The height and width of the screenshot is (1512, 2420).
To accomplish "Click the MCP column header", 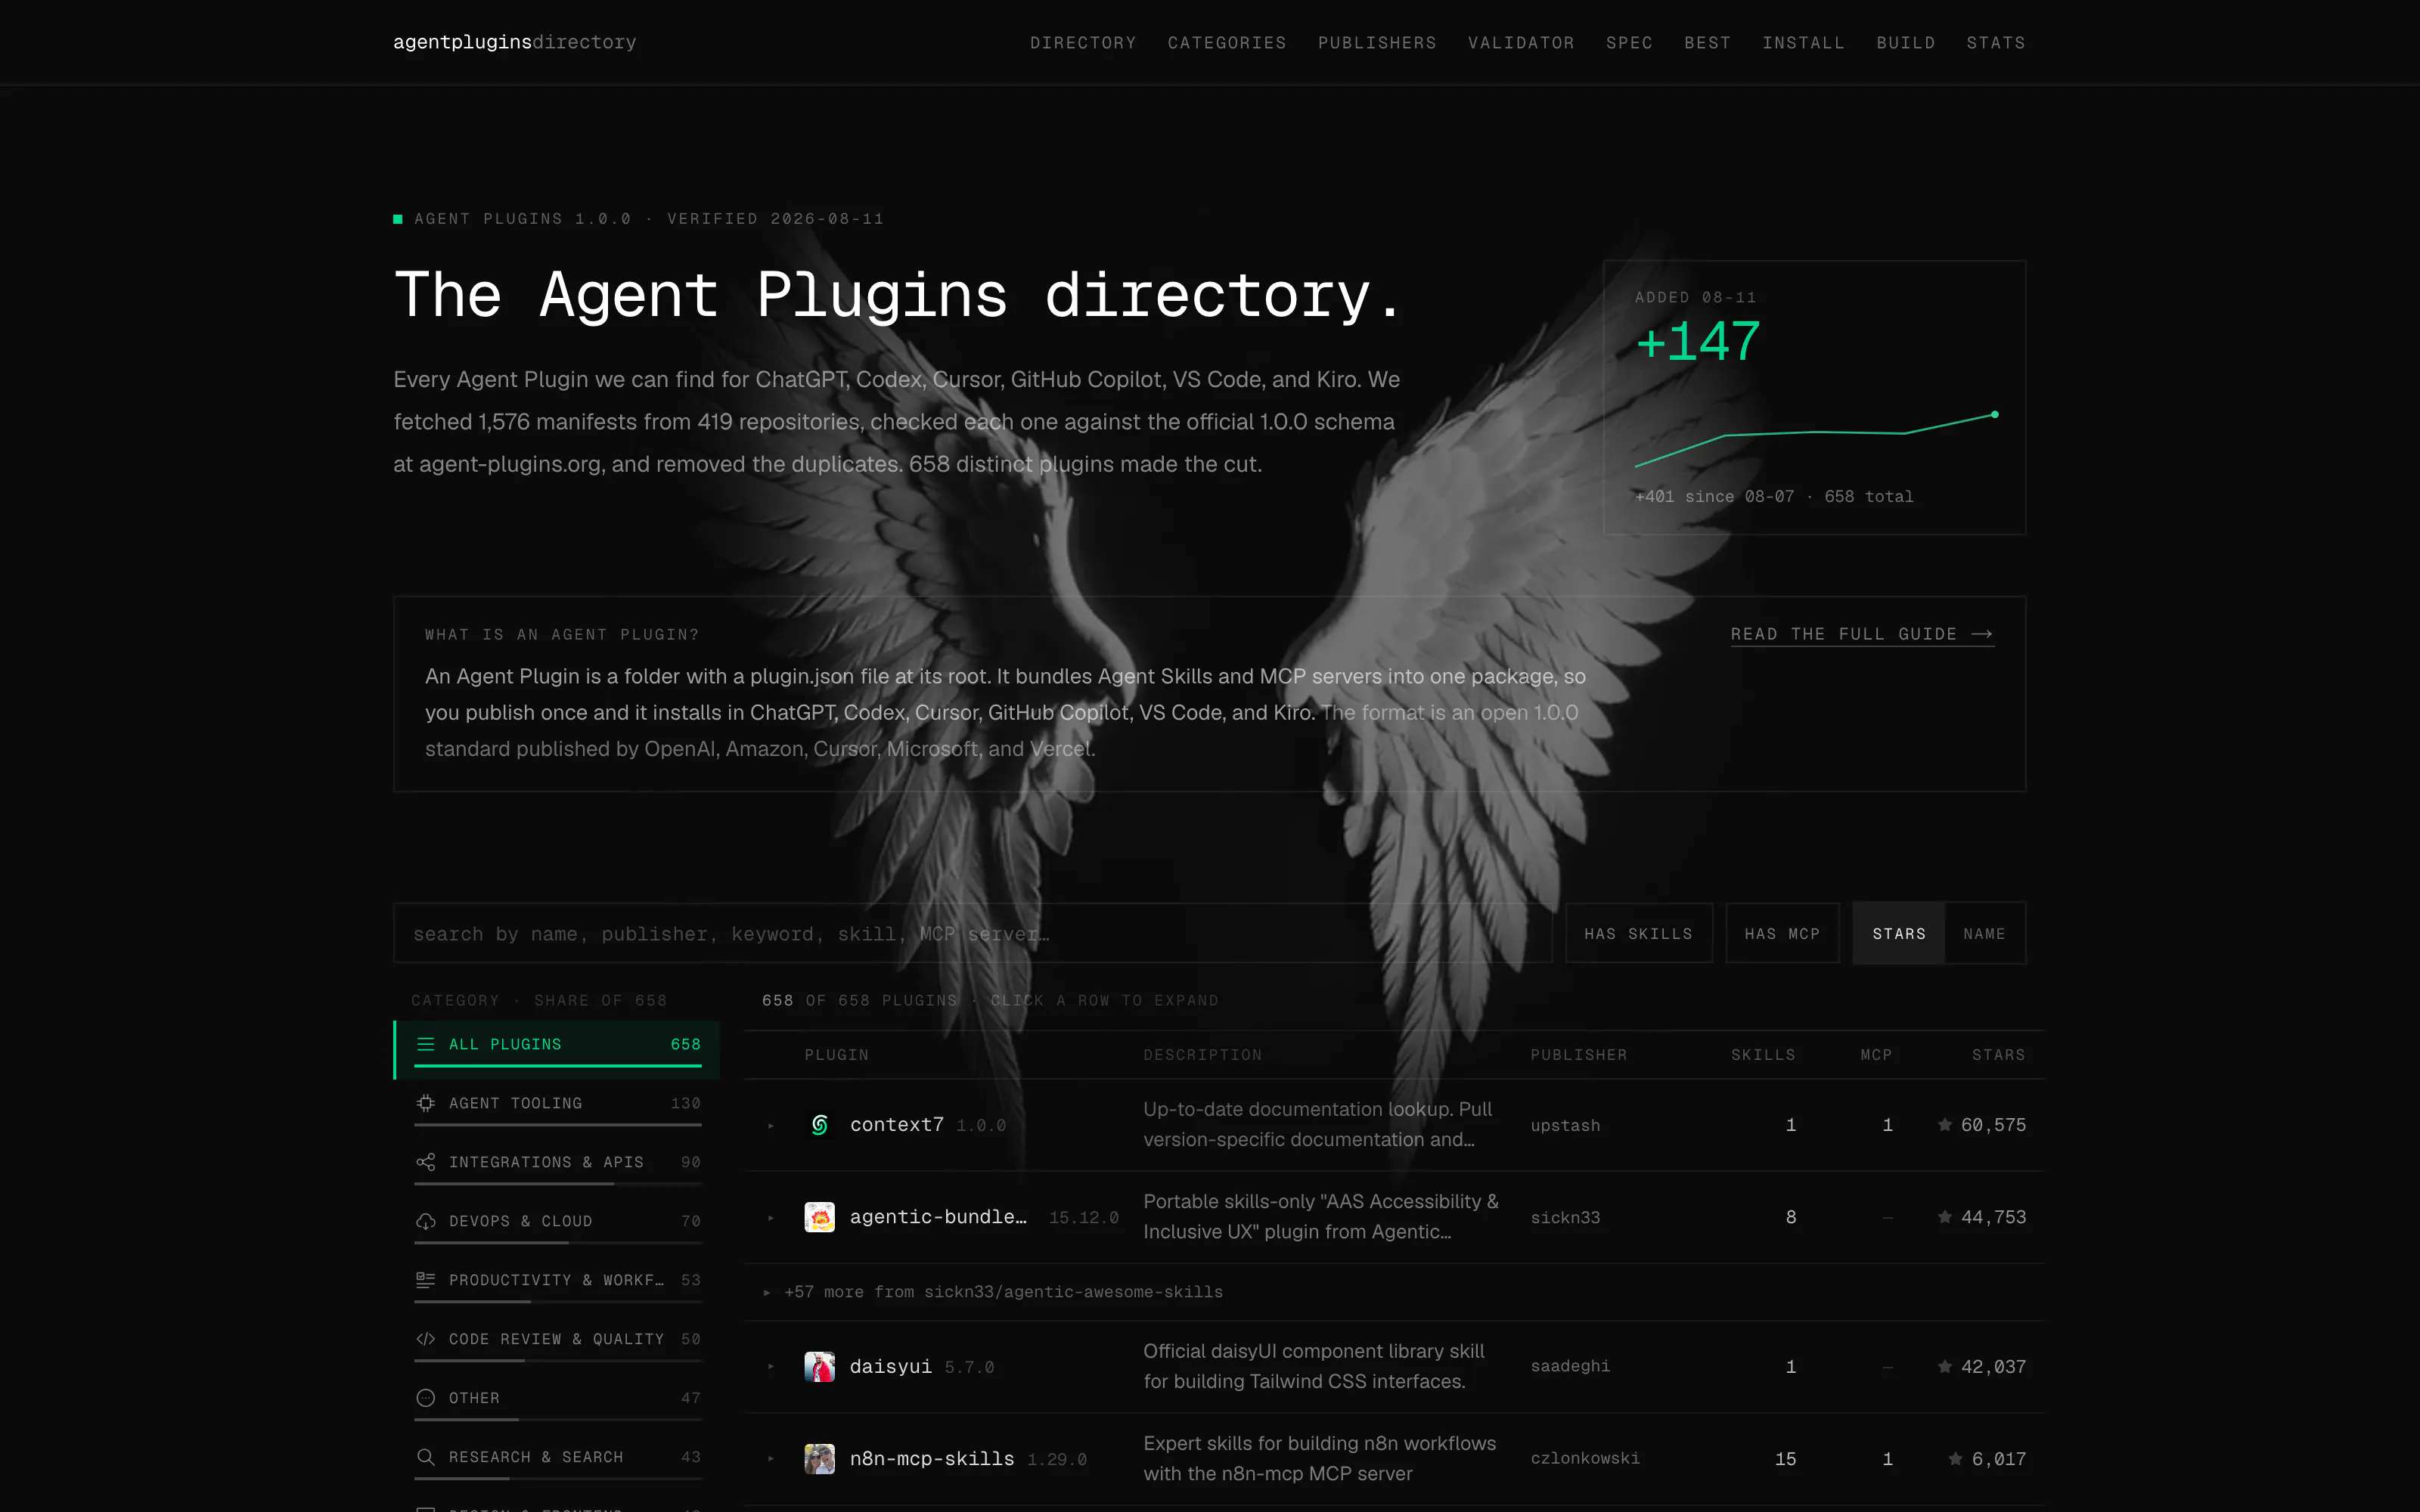I will point(1876,1055).
